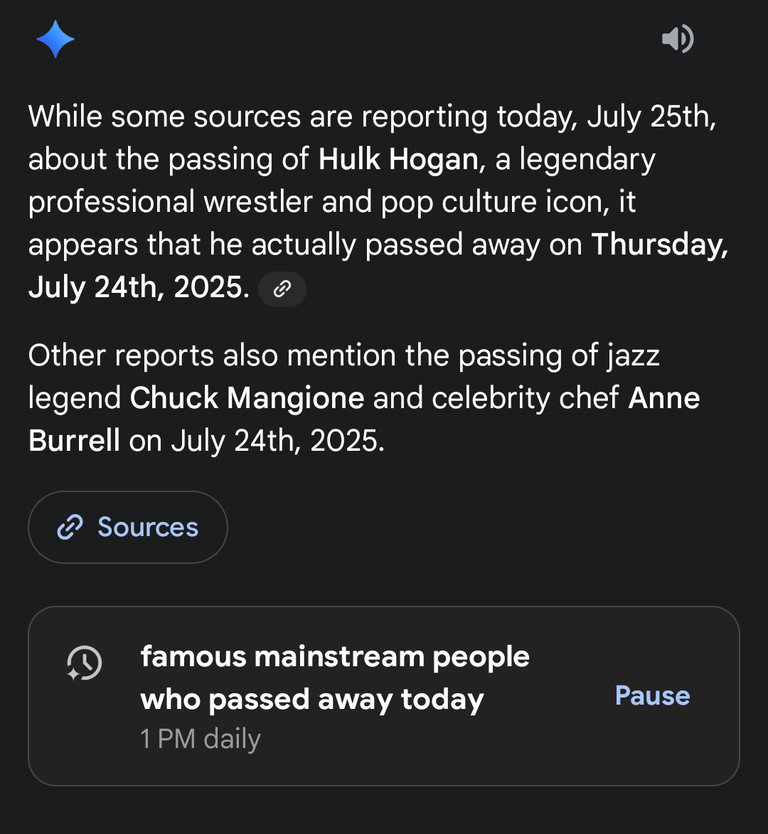Viewport: 768px width, 834px height.
Task: Click the "1 PM daily" schedule label
Action: (x=201, y=739)
